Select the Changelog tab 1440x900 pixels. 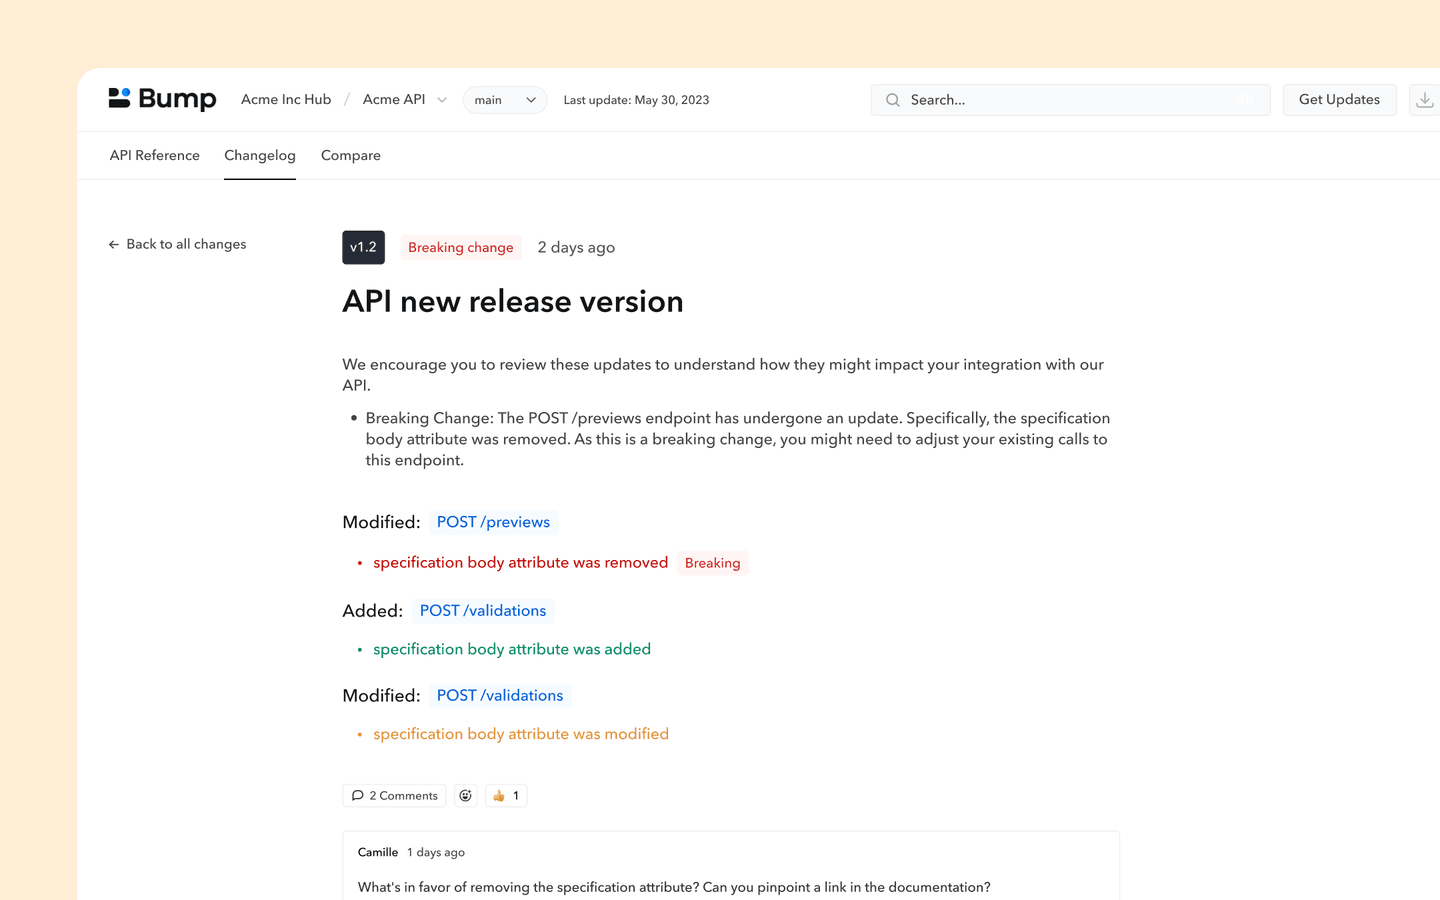260,155
